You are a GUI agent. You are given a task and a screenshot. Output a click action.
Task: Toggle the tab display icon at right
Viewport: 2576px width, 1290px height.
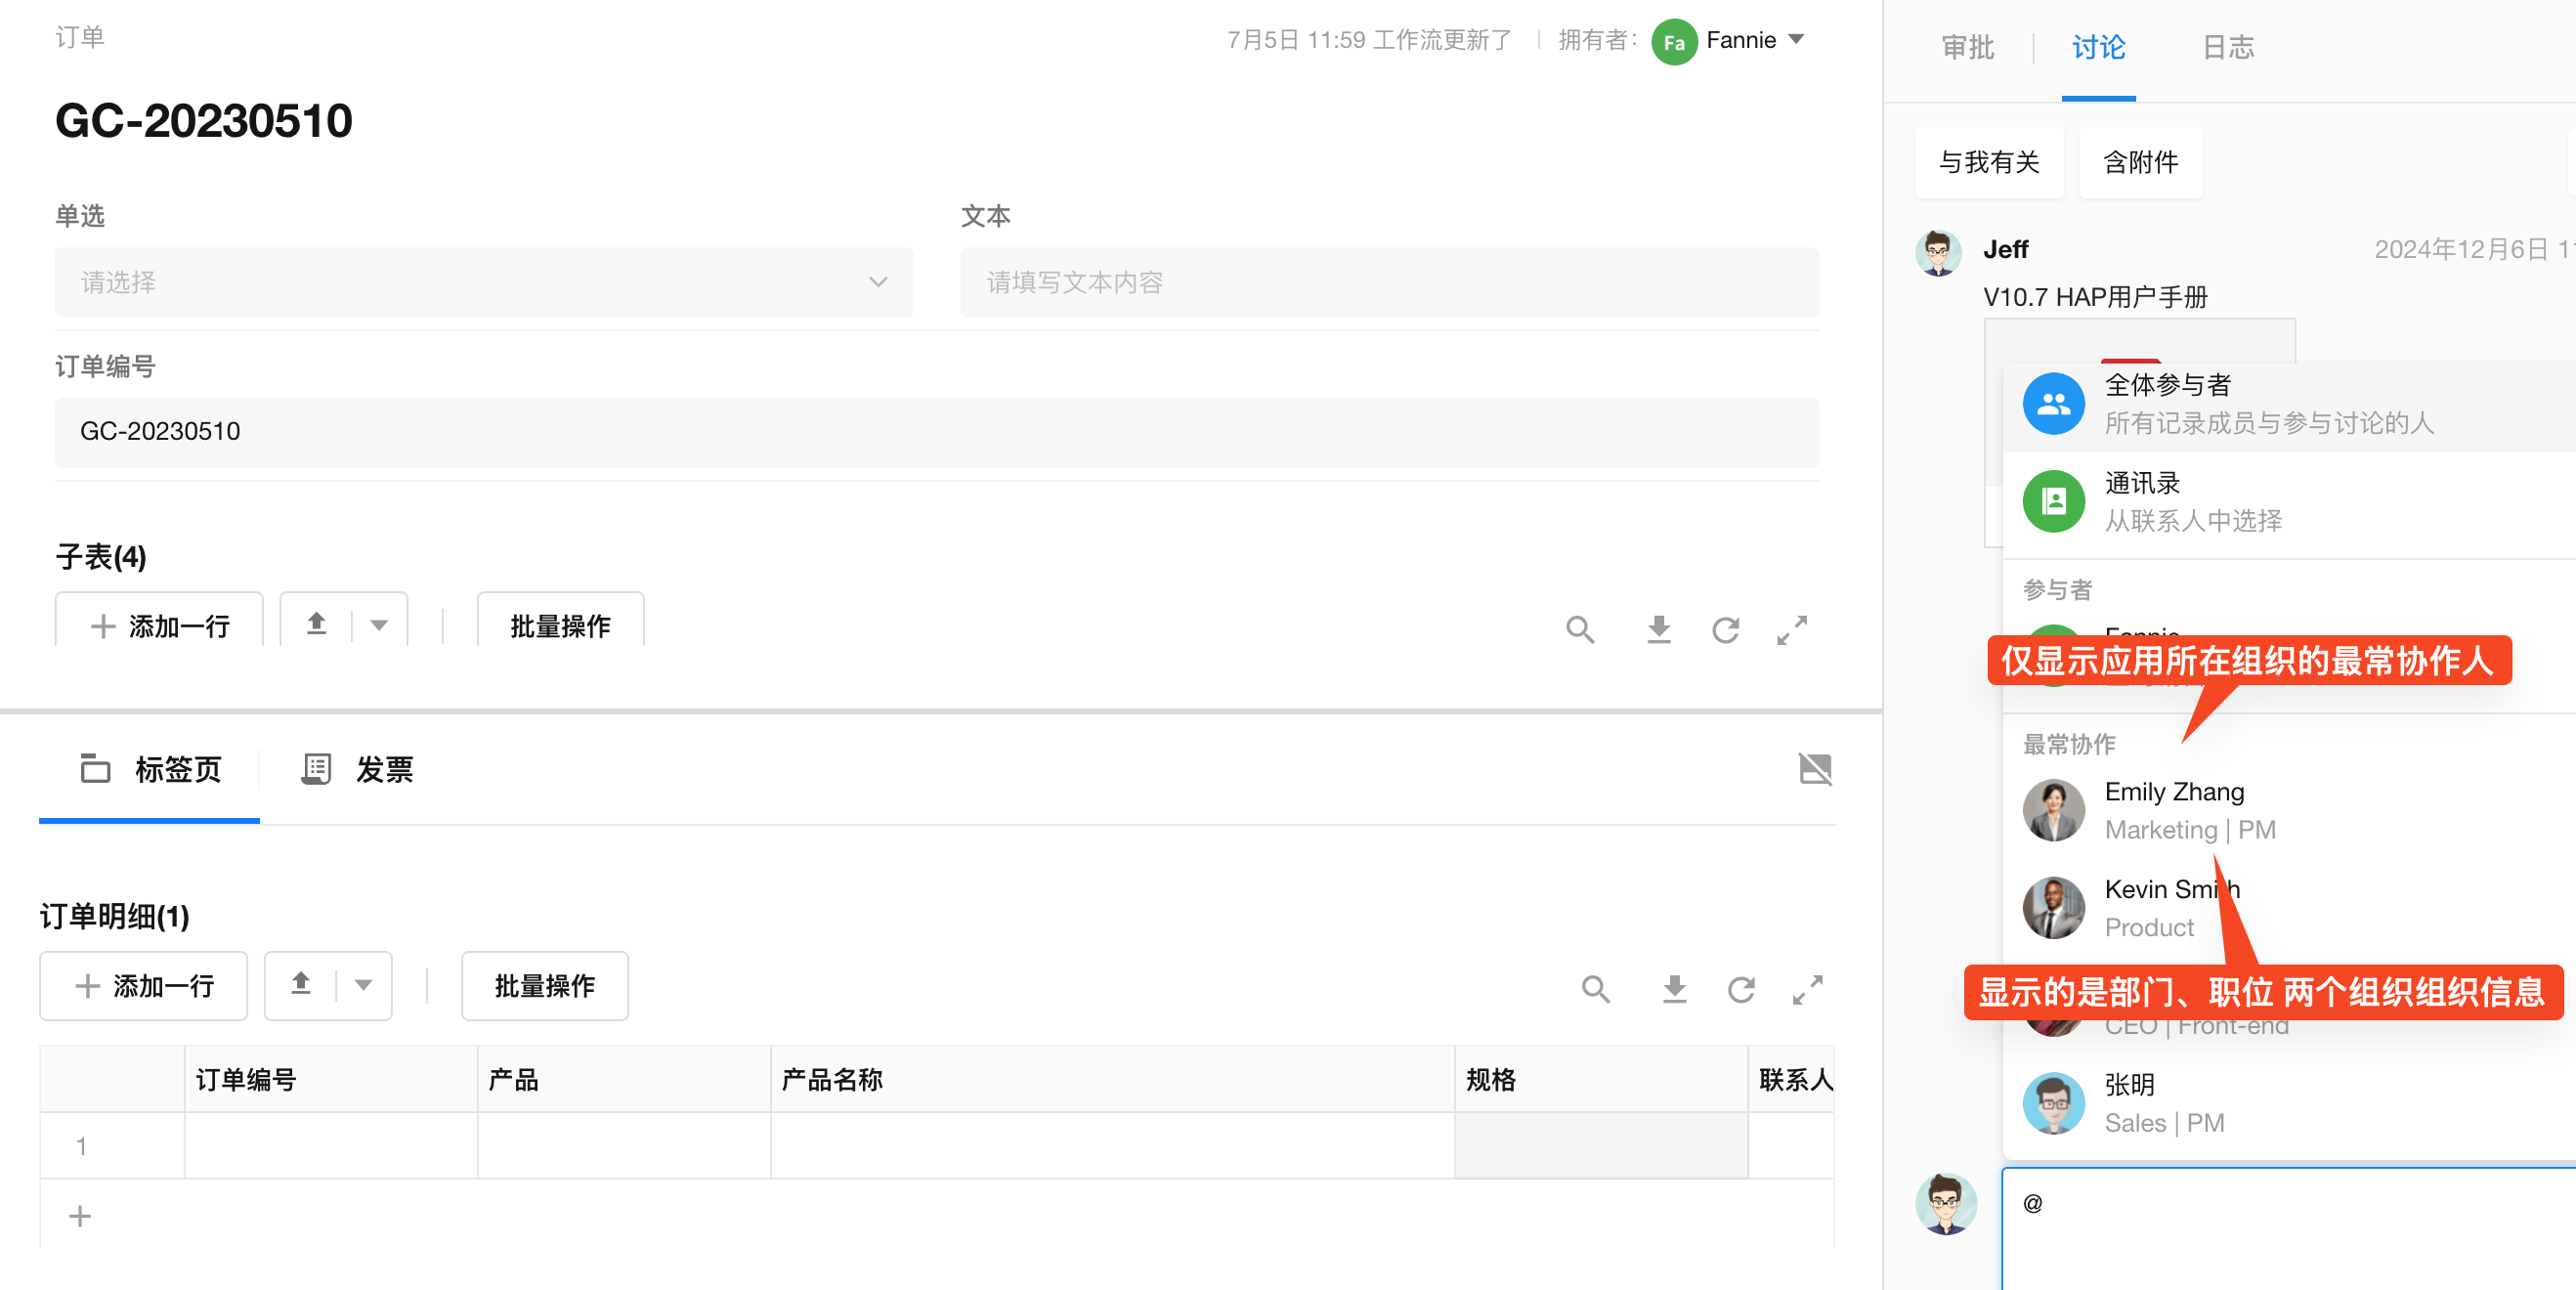point(1814,768)
